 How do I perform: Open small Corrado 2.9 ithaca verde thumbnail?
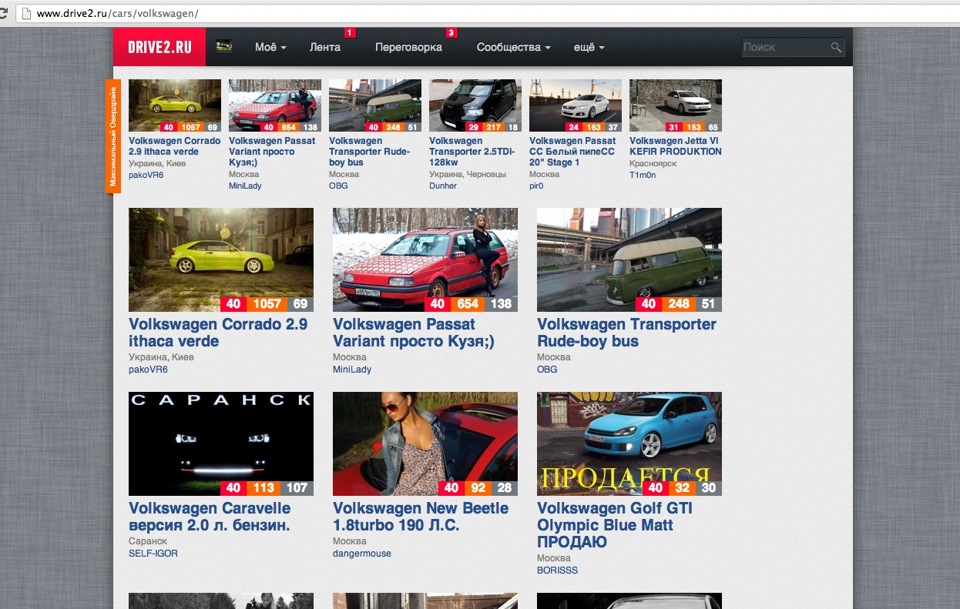pyautogui.click(x=174, y=105)
